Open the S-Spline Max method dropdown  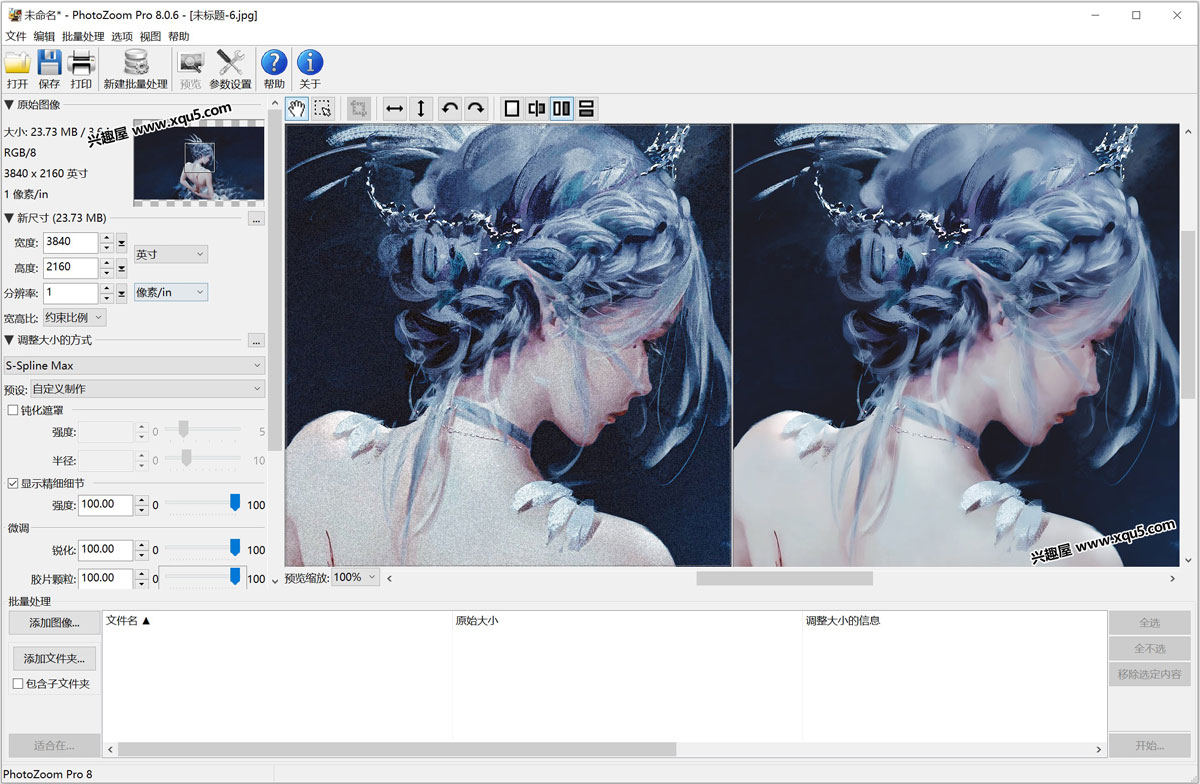(133, 366)
